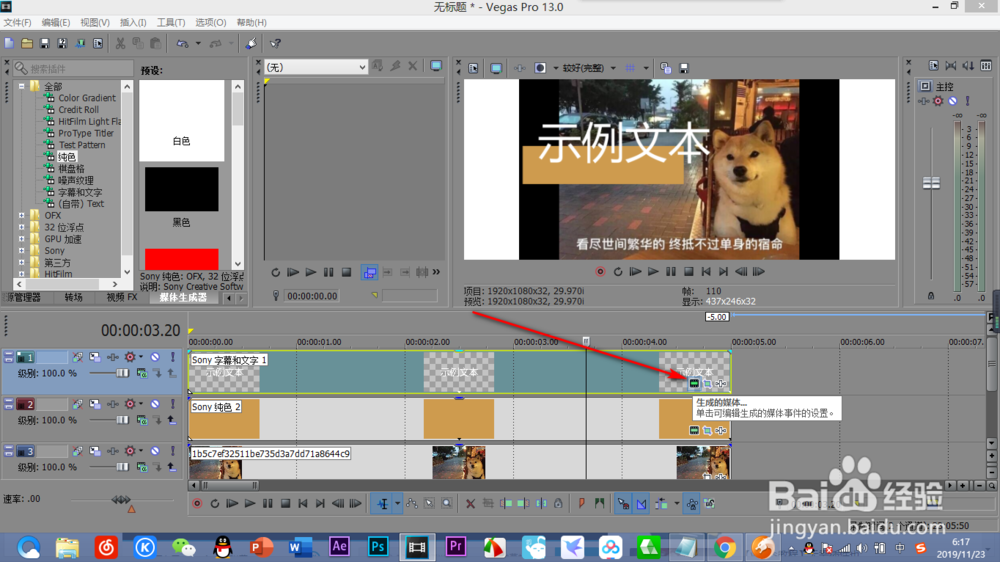Pause playback in the video preview window
This screenshot has height=562, width=1000.
click(671, 272)
